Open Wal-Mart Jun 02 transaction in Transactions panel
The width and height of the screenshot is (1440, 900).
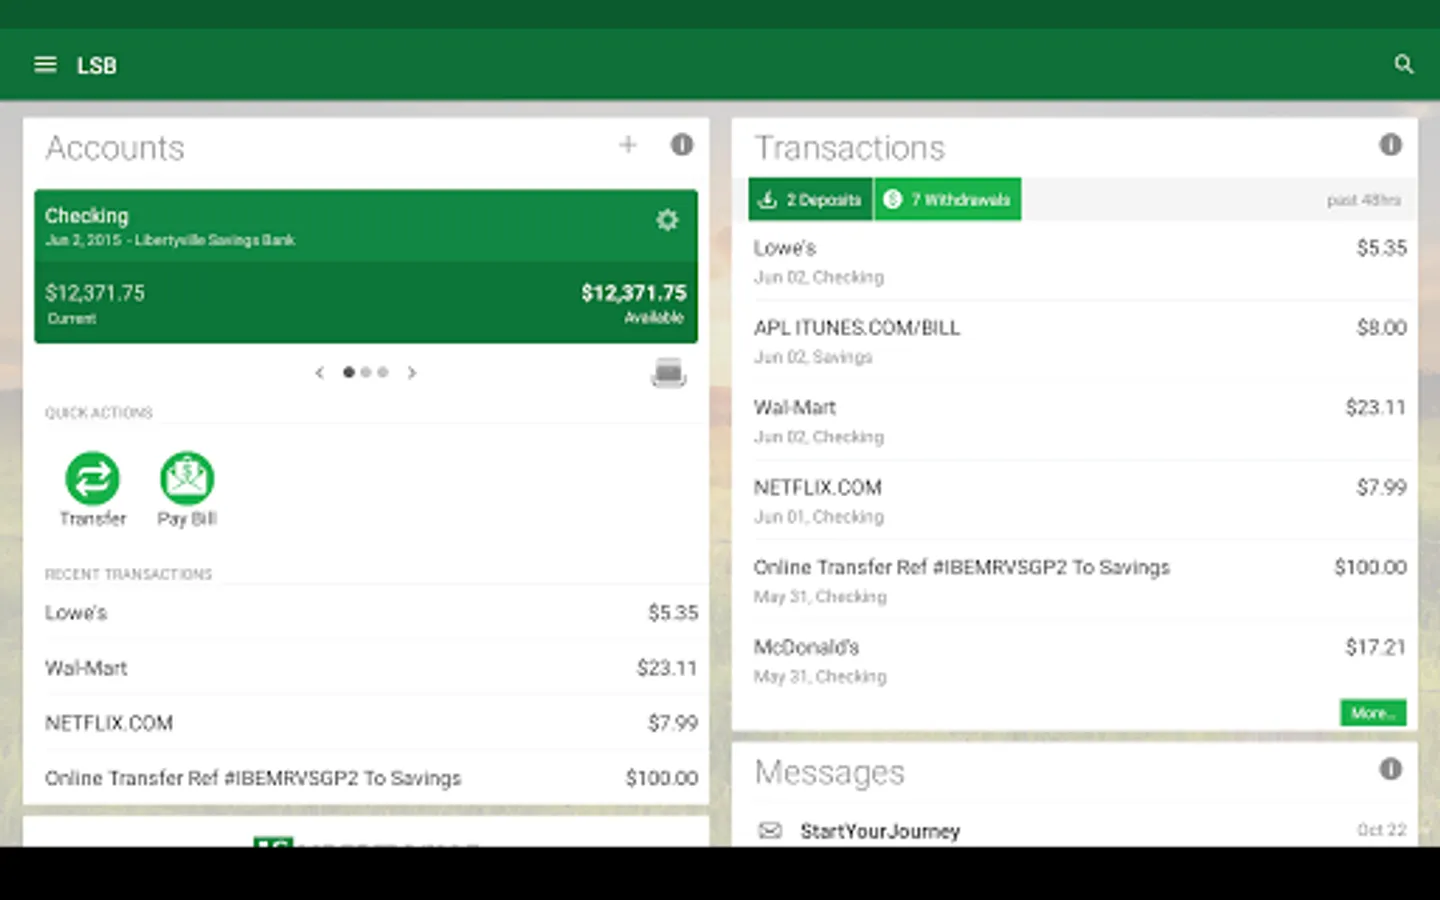tap(1080, 421)
